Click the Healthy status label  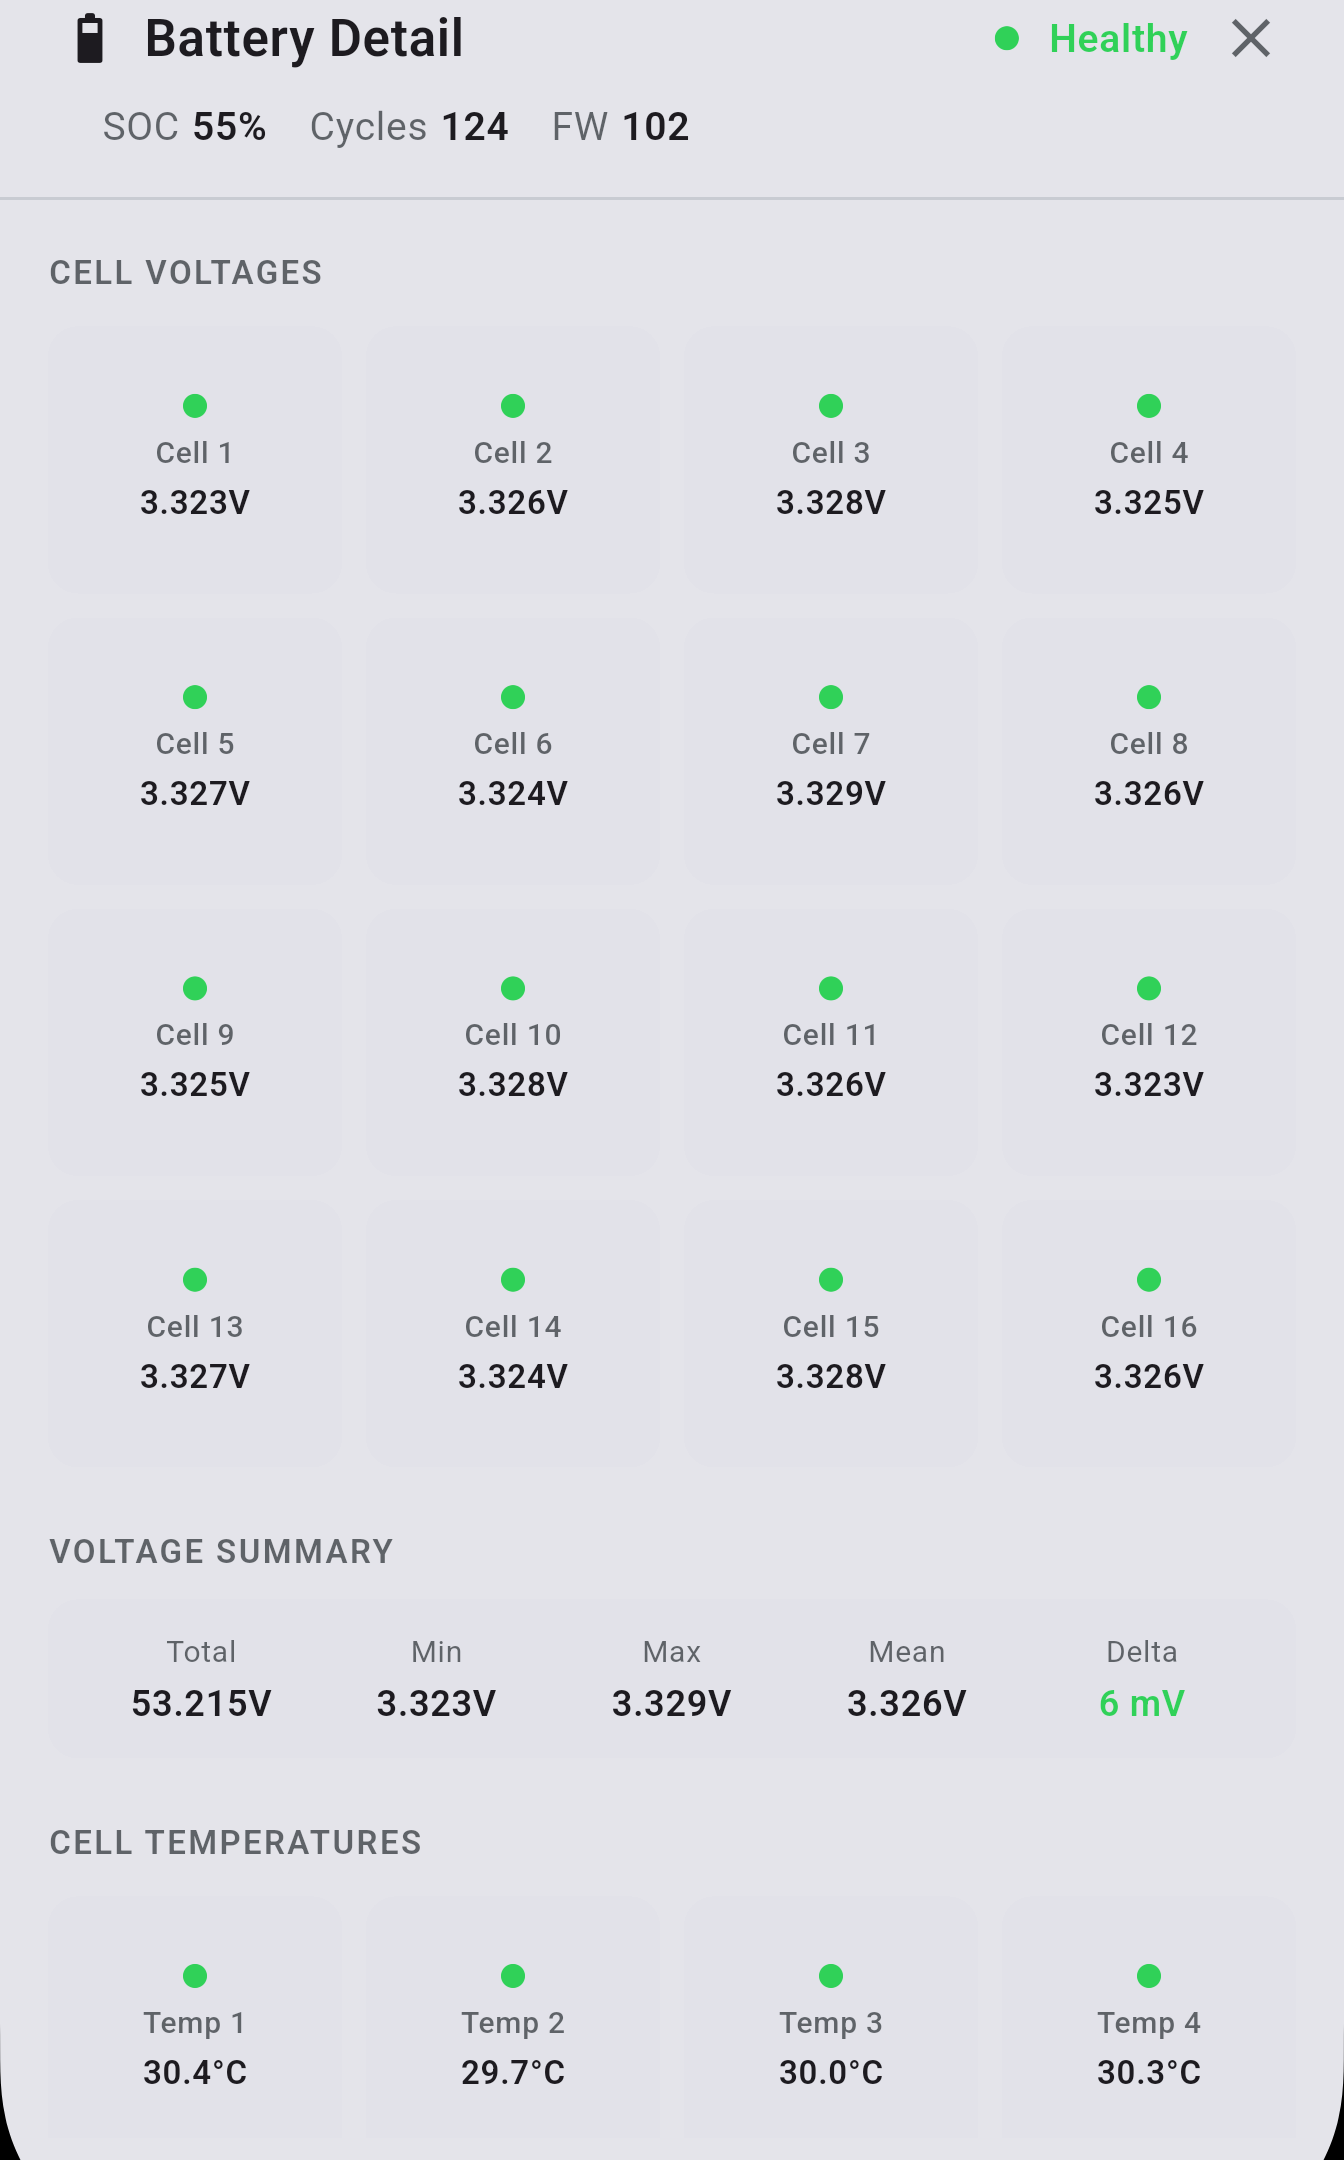pos(1118,39)
